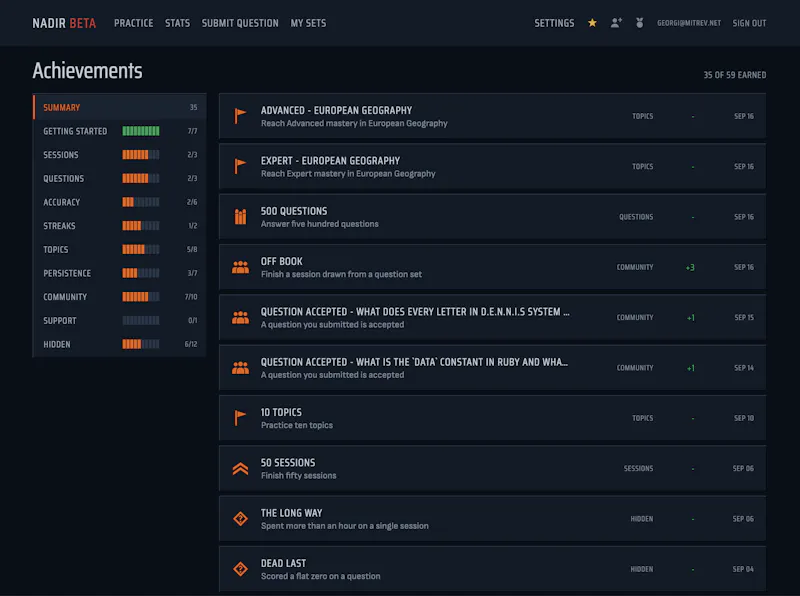
Task: Navigate to My Sets
Action: pyautogui.click(x=308, y=23)
